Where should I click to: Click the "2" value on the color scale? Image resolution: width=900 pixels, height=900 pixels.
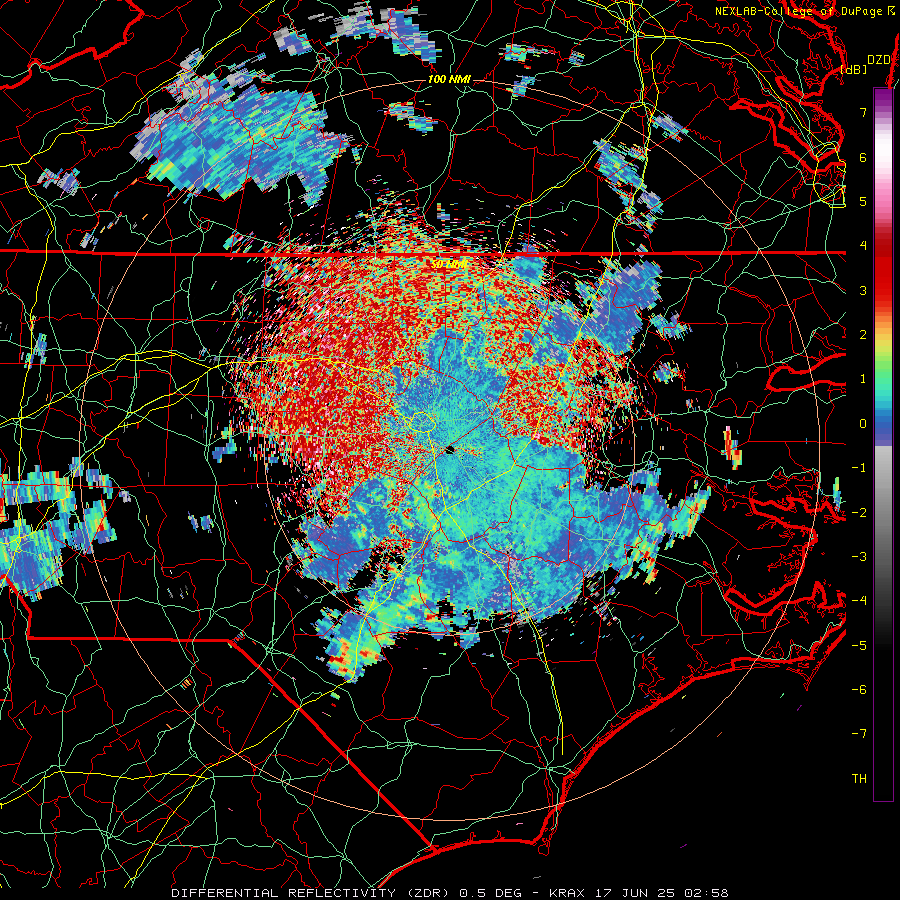coord(863,335)
